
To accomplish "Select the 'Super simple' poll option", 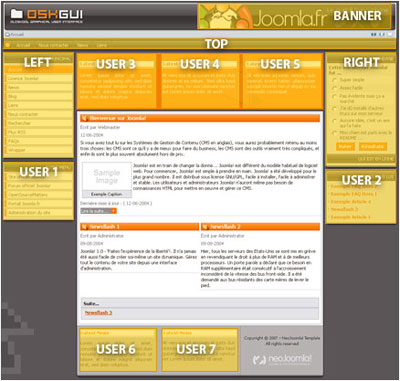I will pos(334,80).
